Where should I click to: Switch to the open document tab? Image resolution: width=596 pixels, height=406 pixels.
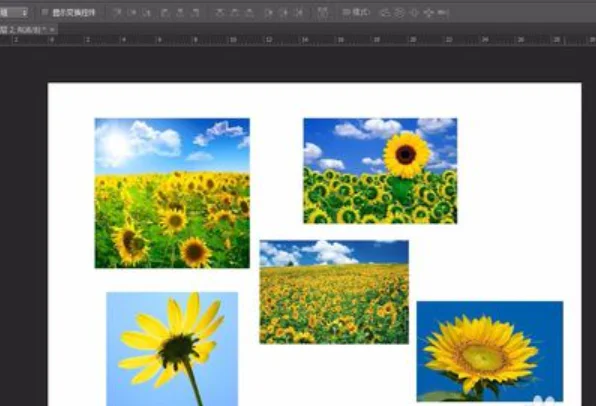[23, 30]
